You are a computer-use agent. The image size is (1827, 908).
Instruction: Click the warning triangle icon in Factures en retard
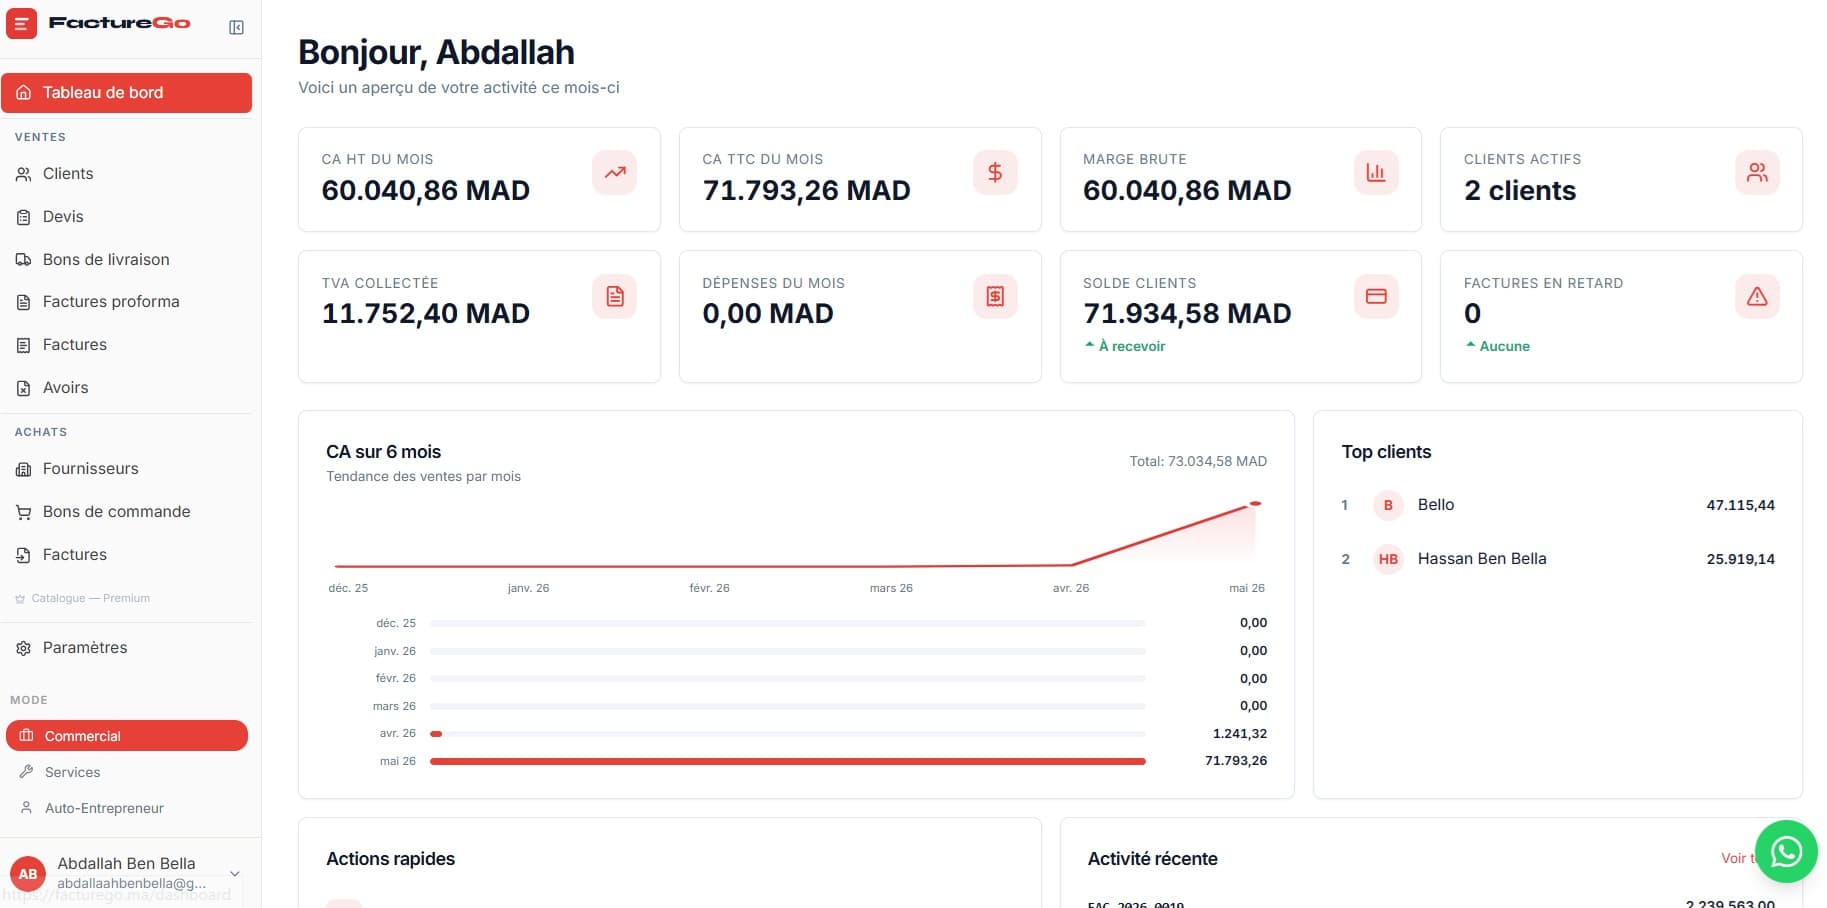pyautogui.click(x=1757, y=296)
